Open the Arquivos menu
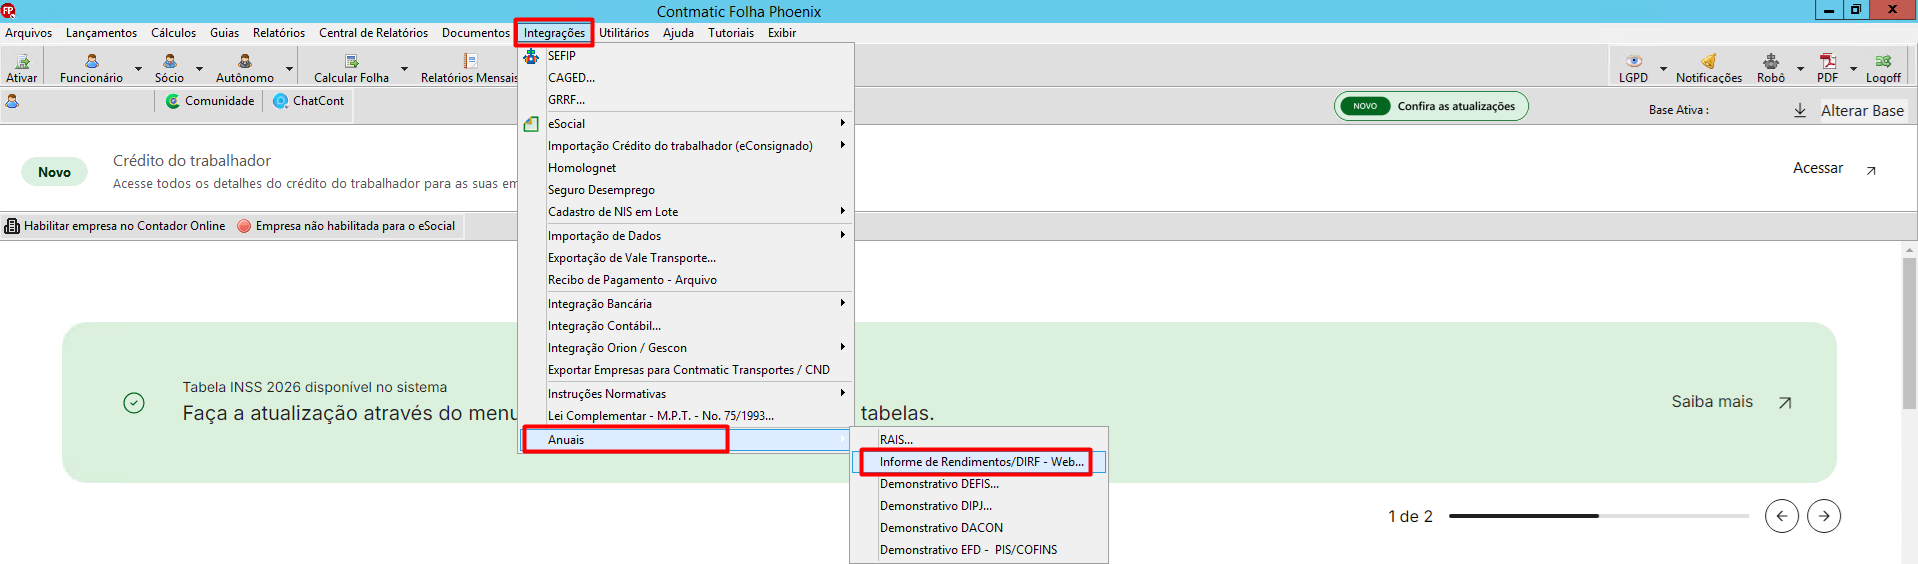 (29, 33)
